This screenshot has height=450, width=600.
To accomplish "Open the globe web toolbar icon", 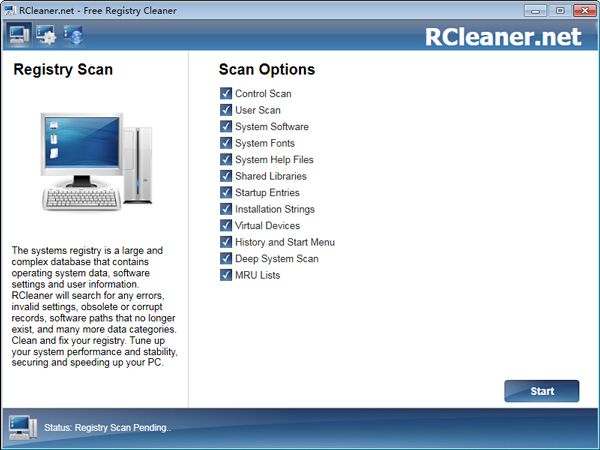I will pos(73,35).
